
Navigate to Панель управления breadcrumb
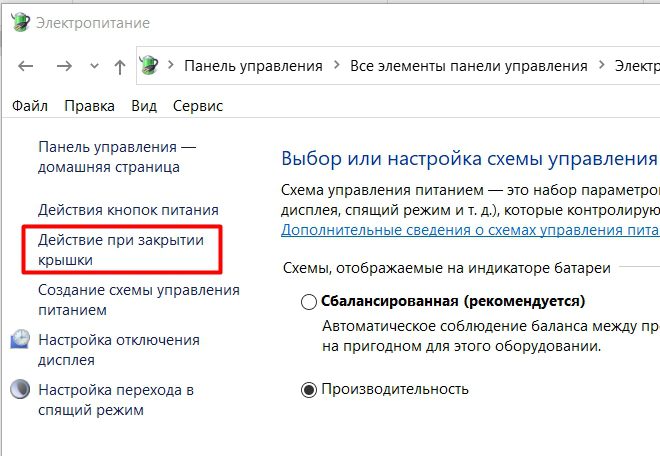pyautogui.click(x=253, y=66)
